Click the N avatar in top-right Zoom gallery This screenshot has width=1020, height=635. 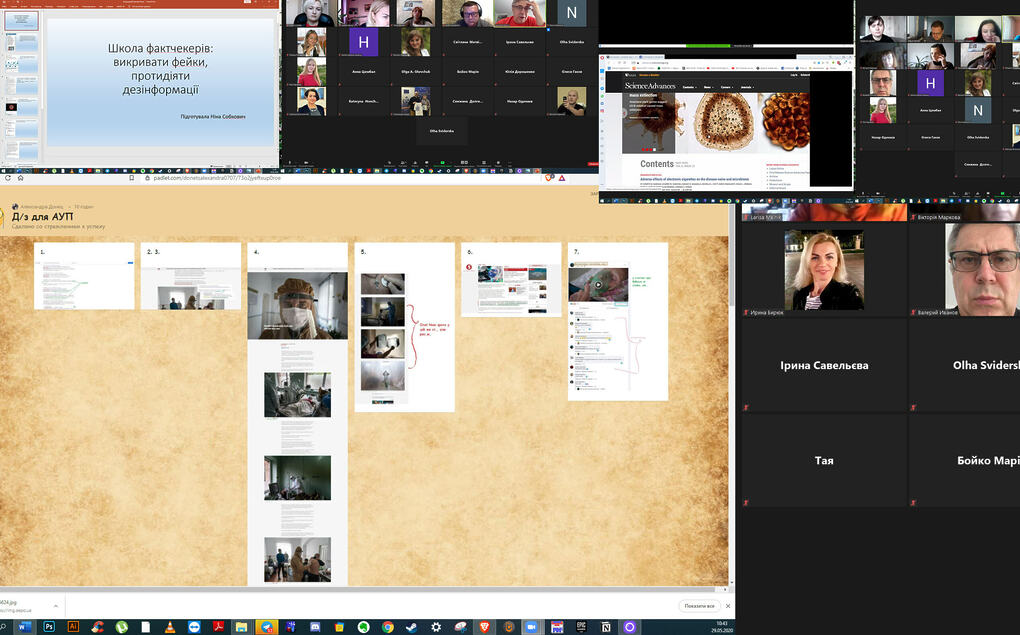tap(978, 111)
